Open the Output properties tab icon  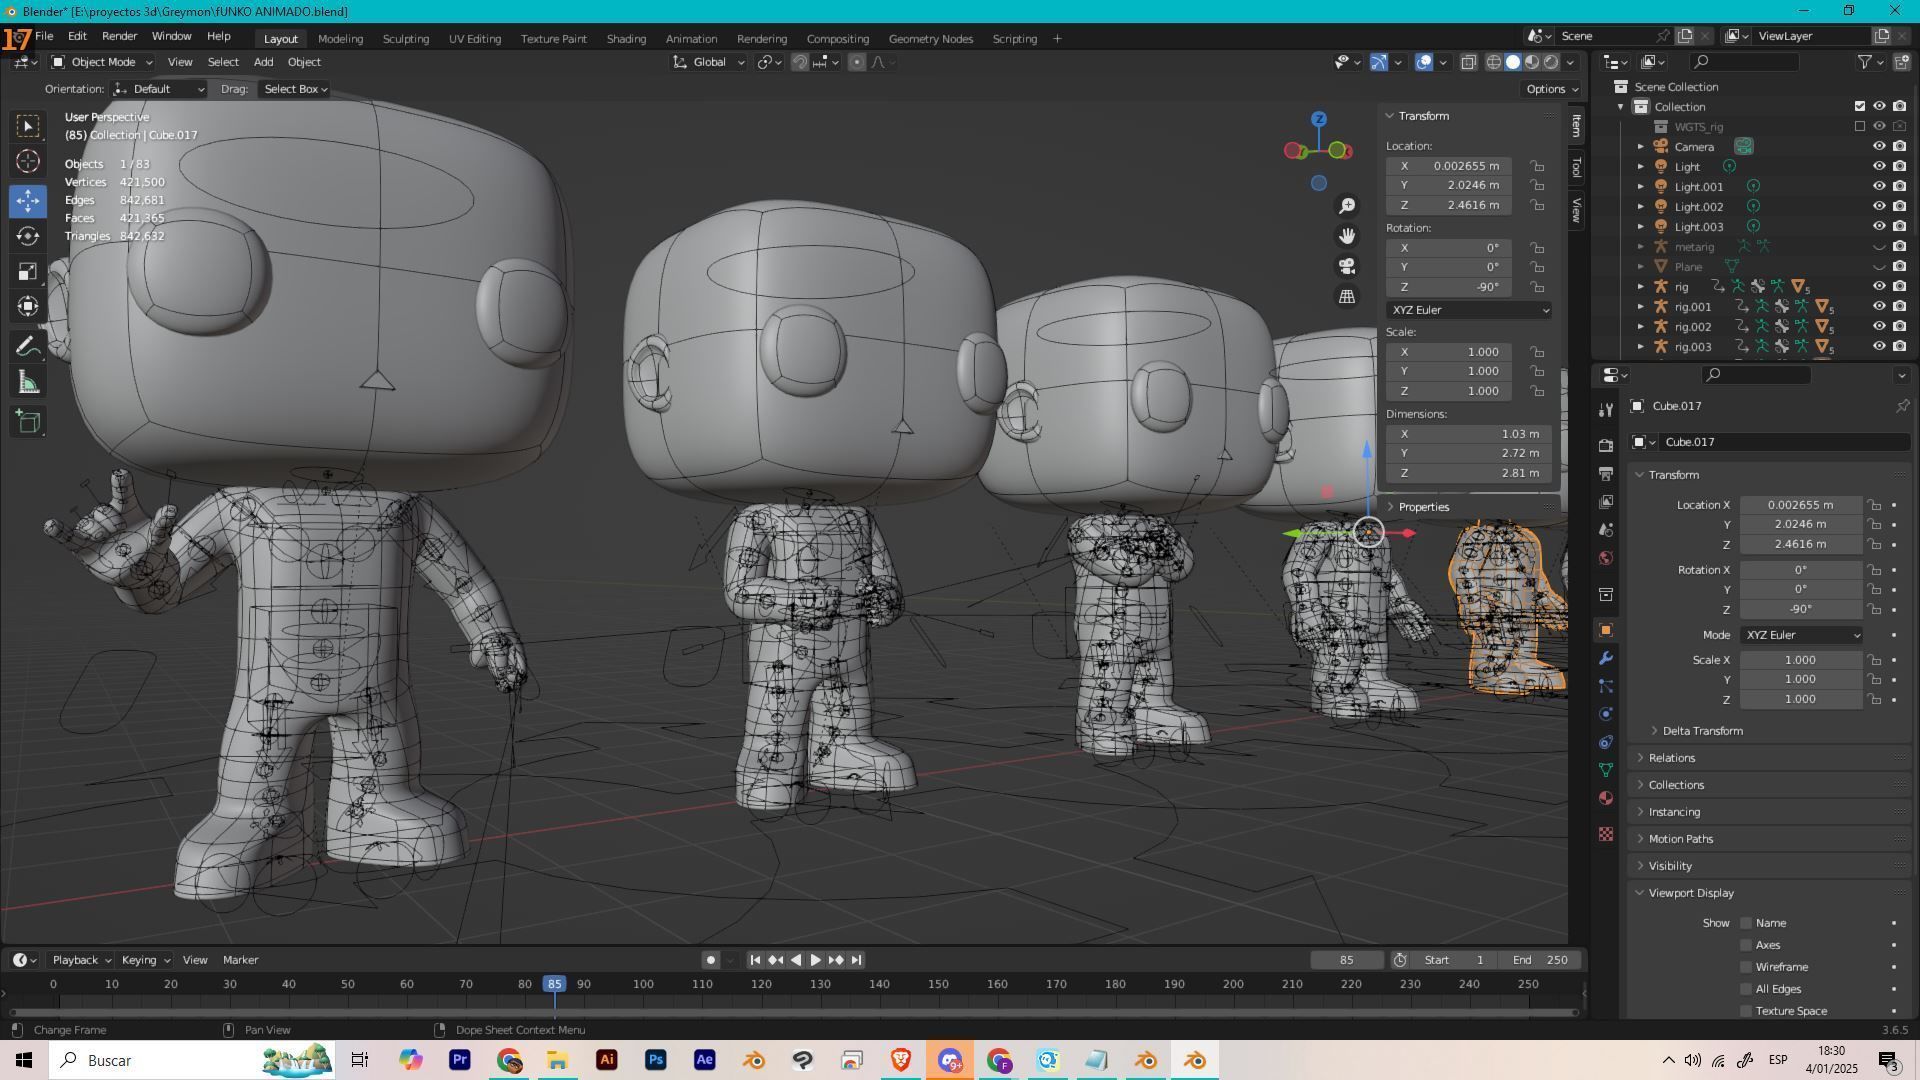(1606, 473)
